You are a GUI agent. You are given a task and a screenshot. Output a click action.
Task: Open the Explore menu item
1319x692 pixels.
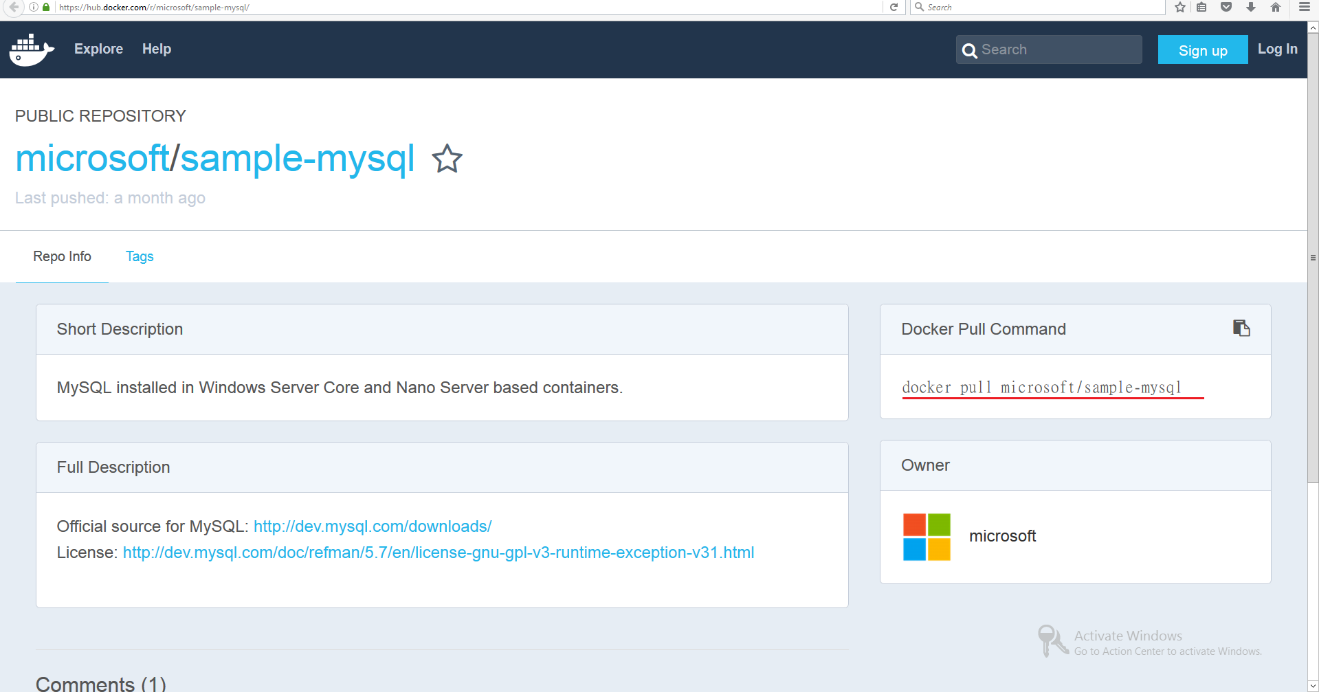[x=99, y=49]
